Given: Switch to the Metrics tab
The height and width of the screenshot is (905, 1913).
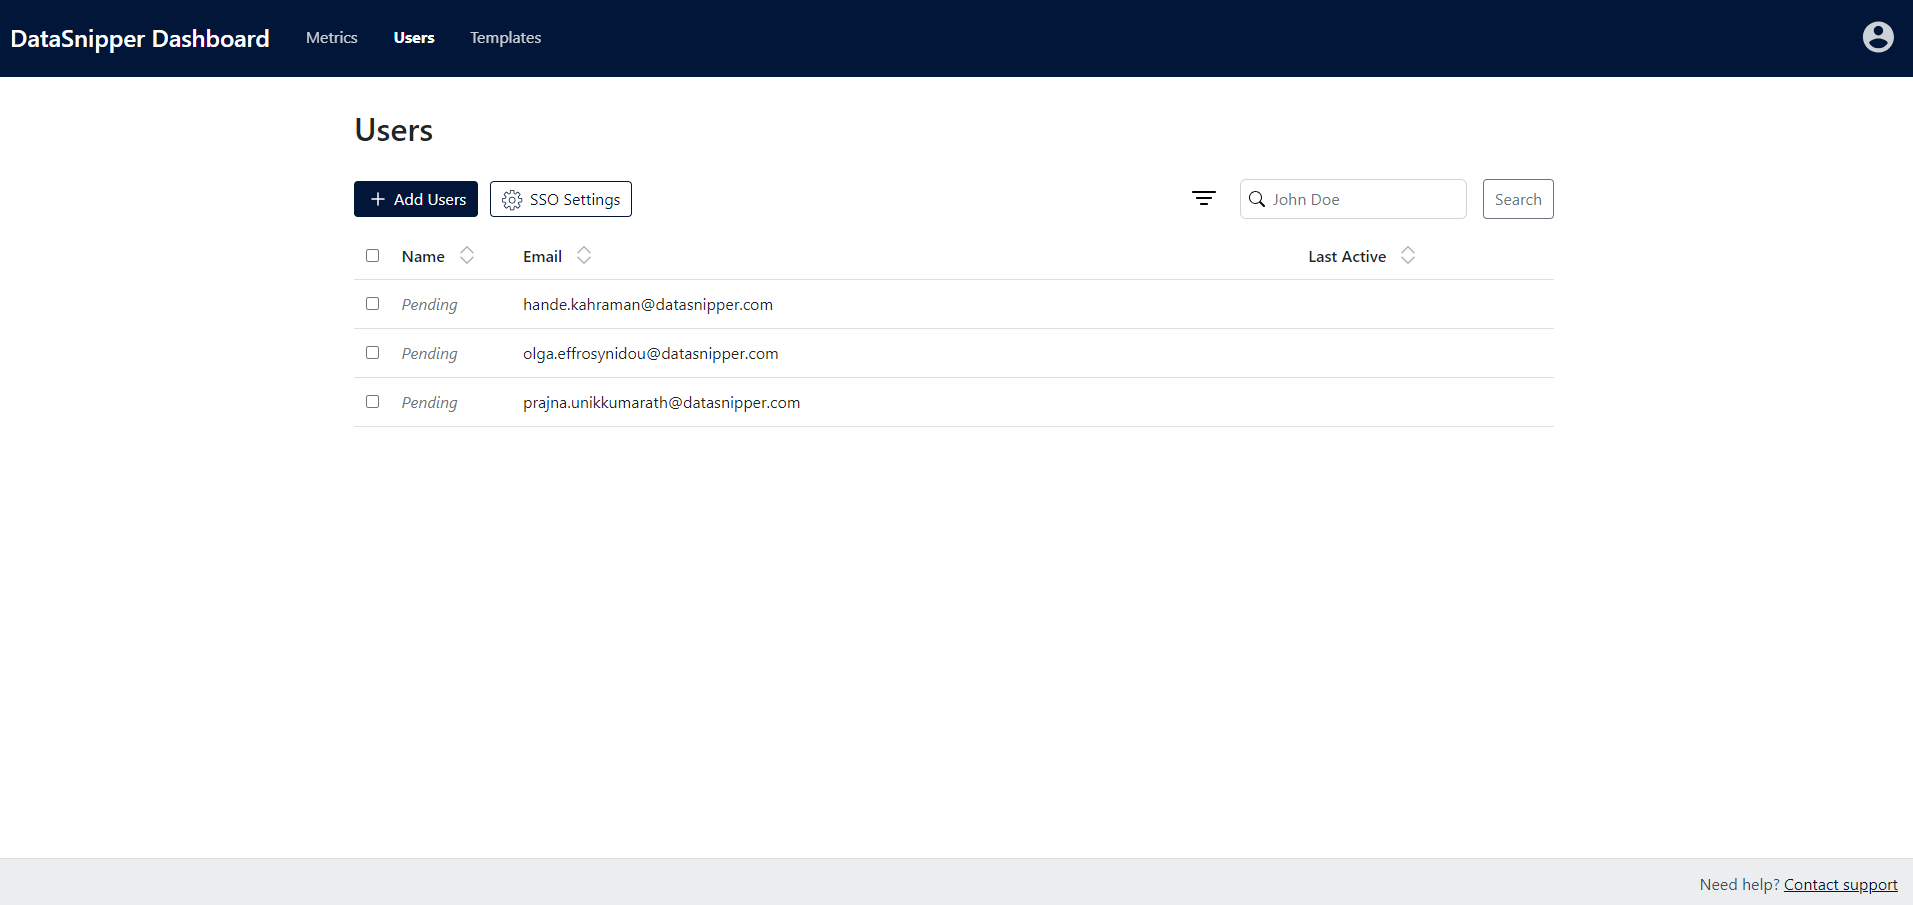Looking at the screenshot, I should [331, 38].
